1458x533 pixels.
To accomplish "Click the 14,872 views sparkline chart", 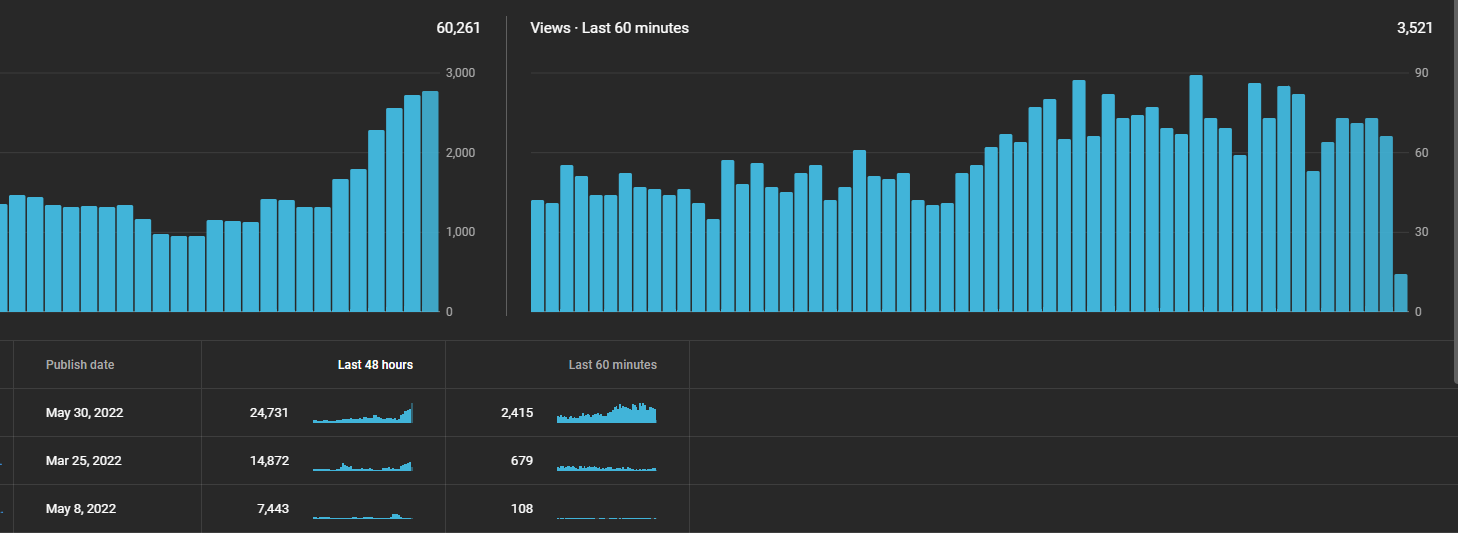I will click(x=363, y=465).
